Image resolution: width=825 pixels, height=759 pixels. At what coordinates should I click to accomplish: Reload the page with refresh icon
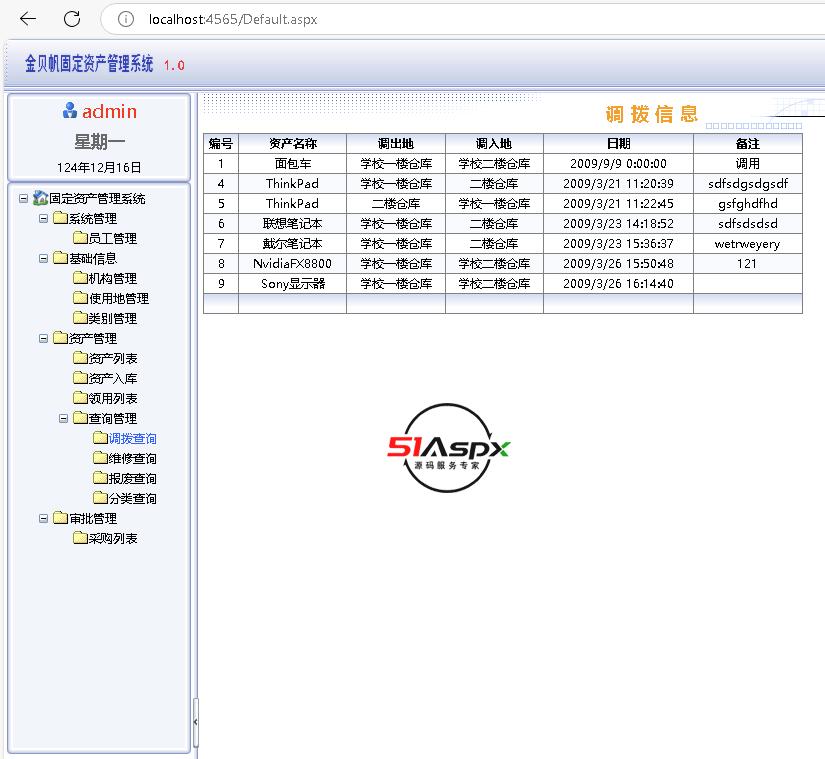(x=72, y=19)
